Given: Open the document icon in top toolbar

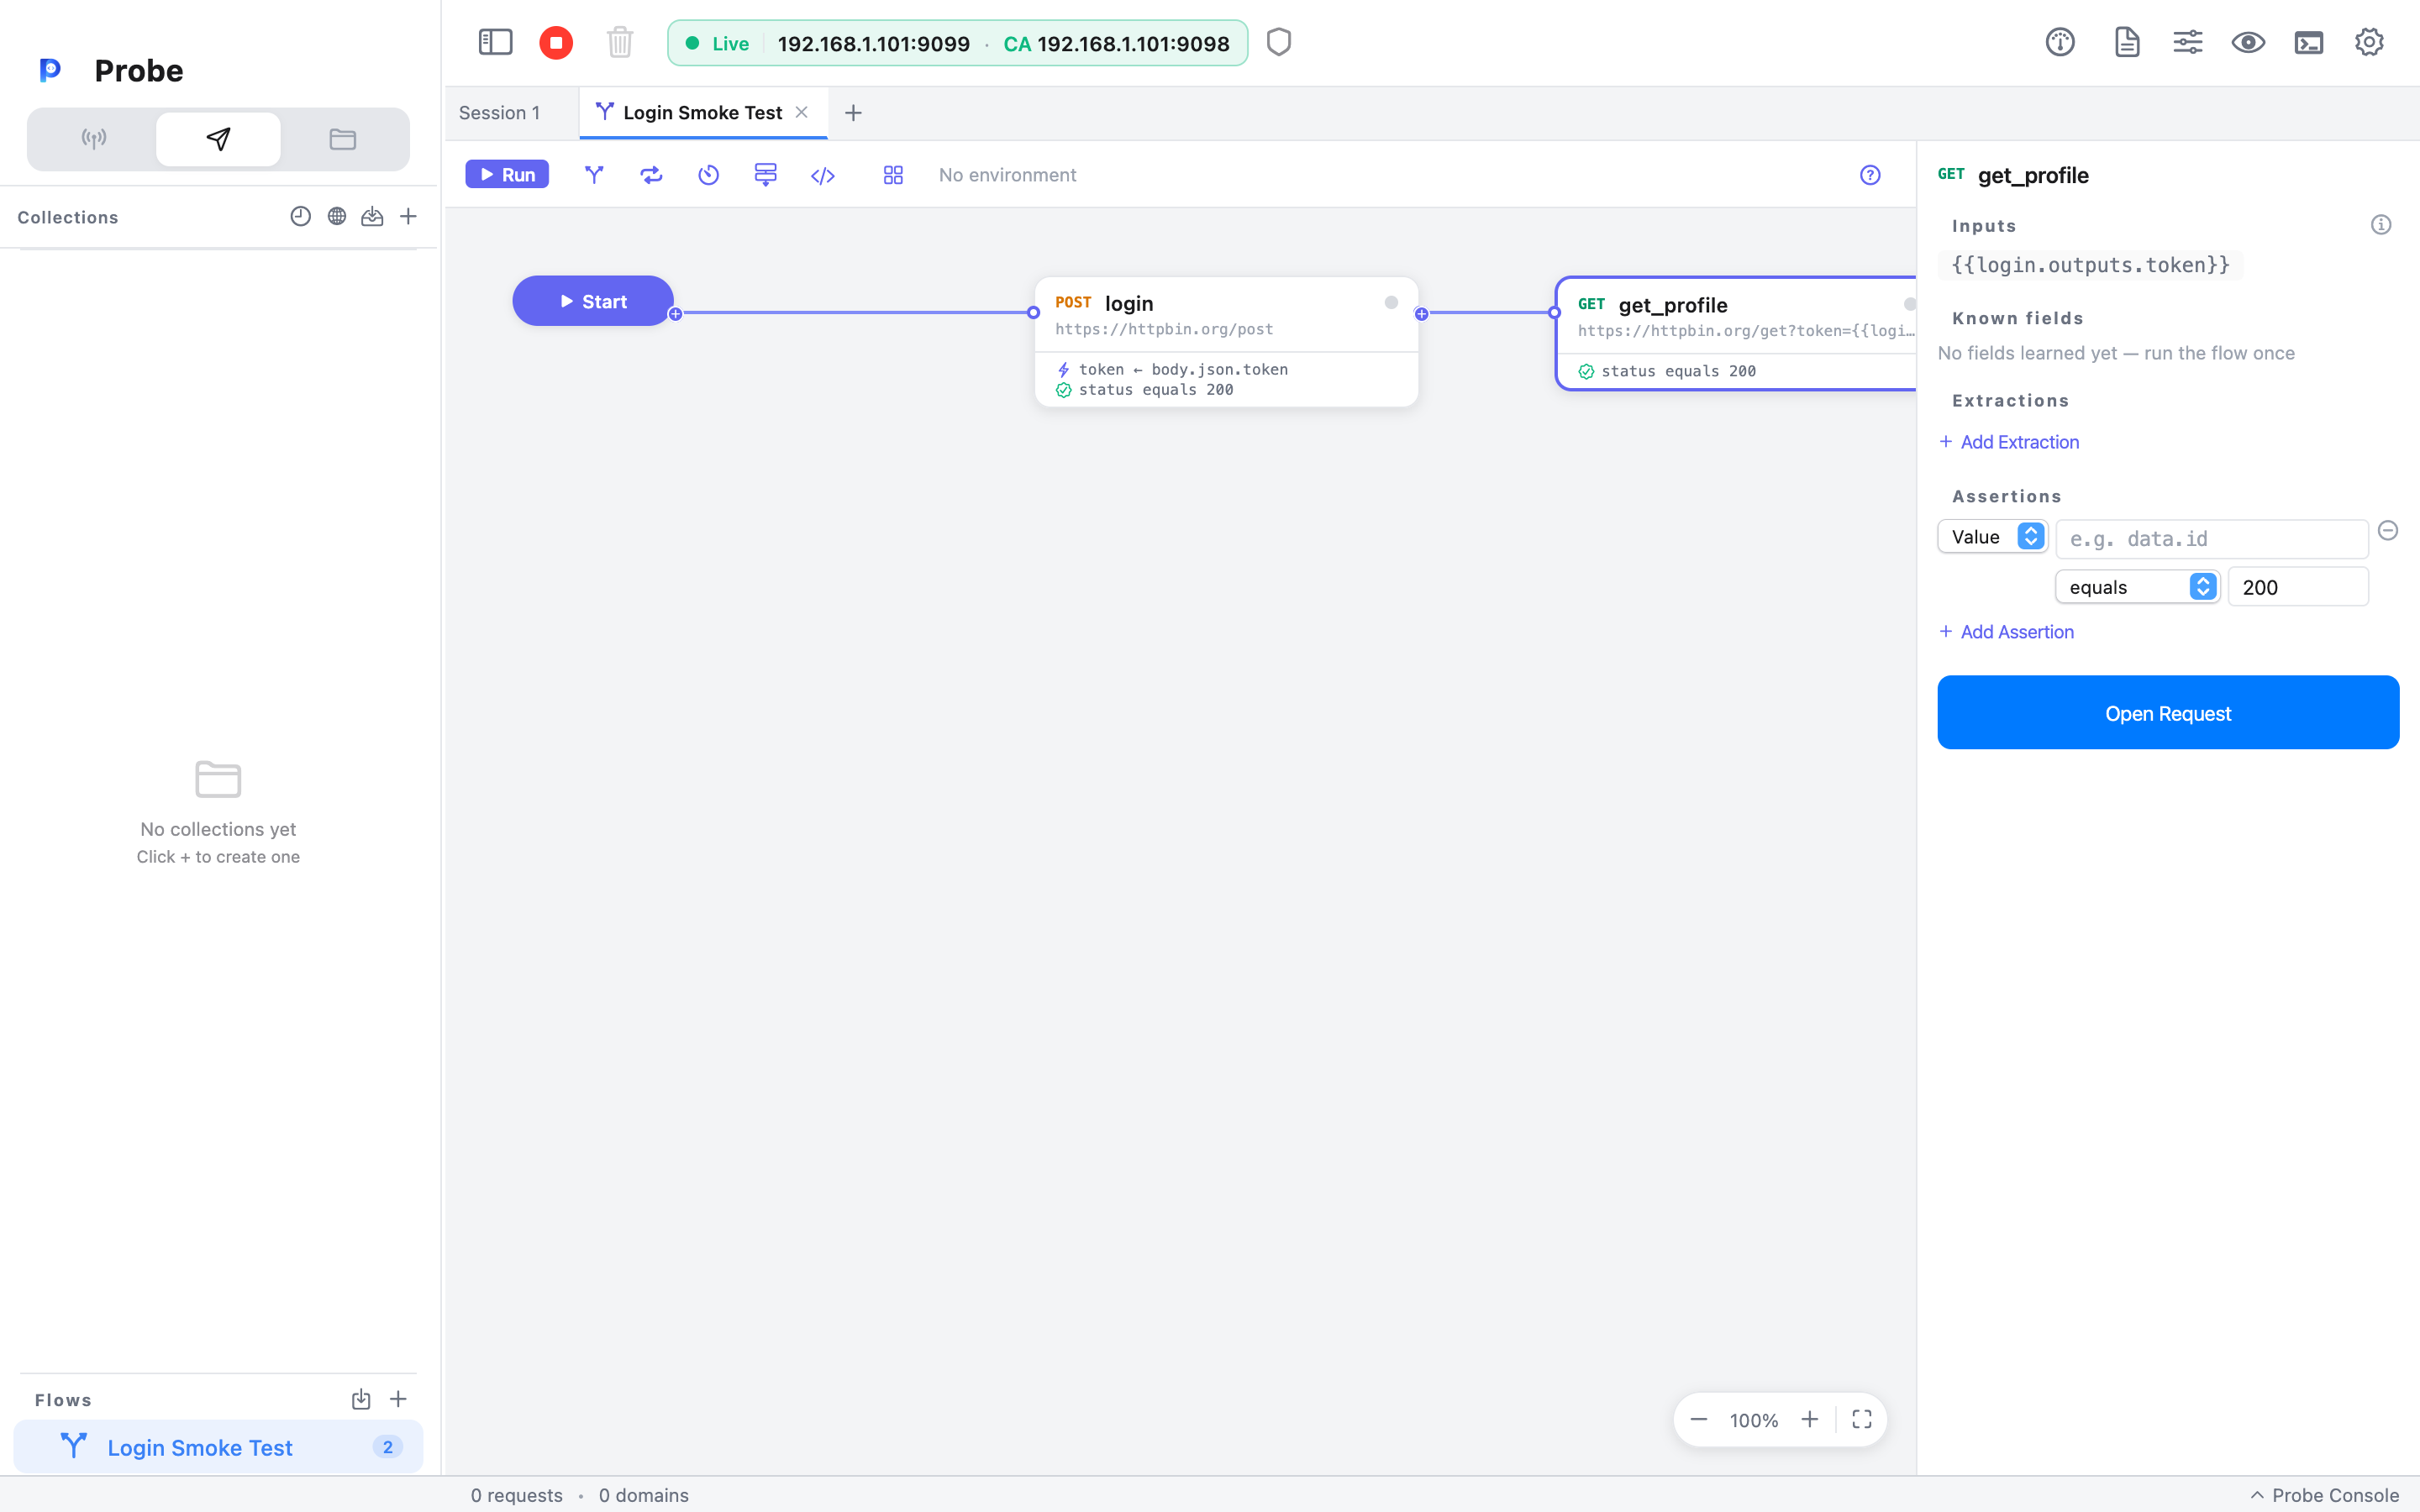Looking at the screenshot, I should tap(2127, 42).
